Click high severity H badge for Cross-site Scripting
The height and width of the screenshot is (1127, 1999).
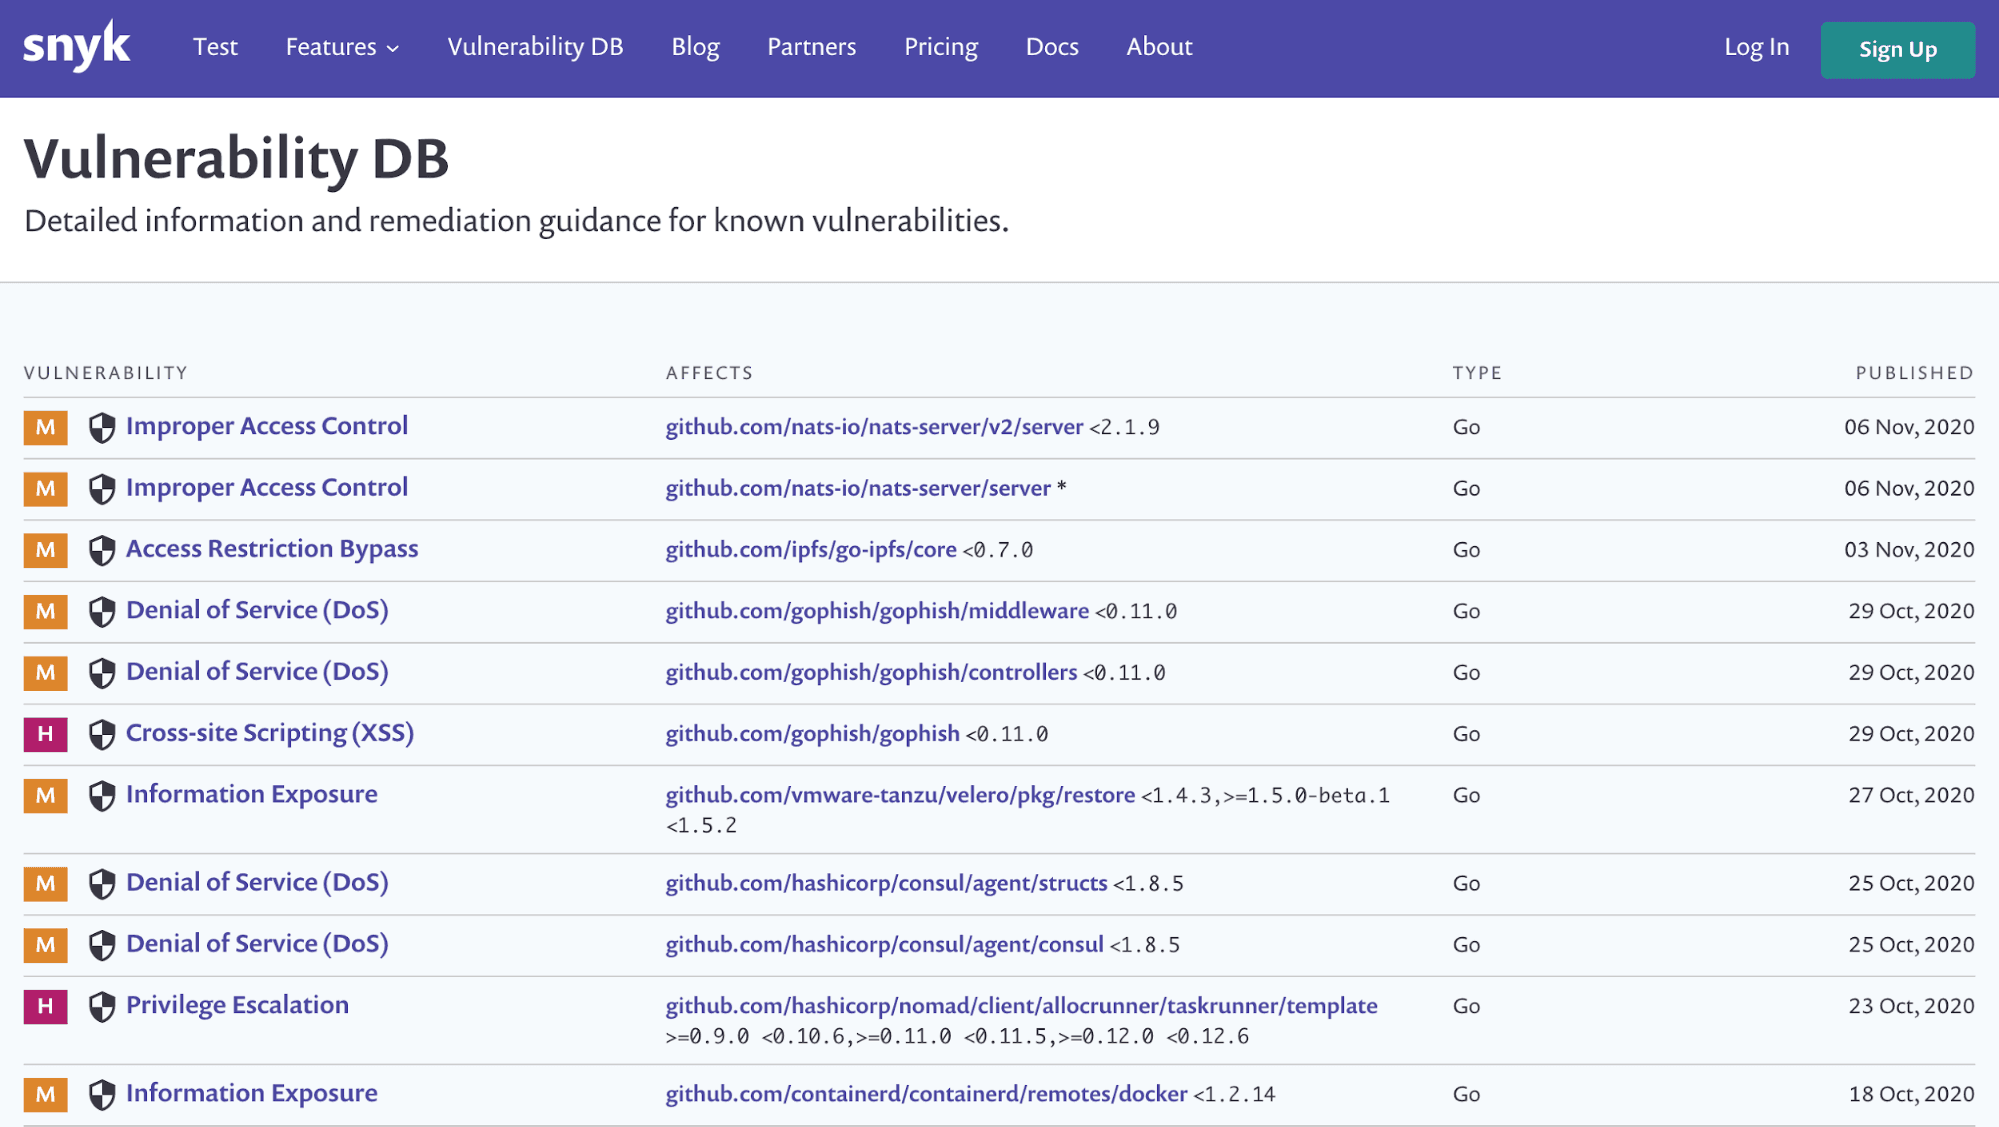(46, 734)
